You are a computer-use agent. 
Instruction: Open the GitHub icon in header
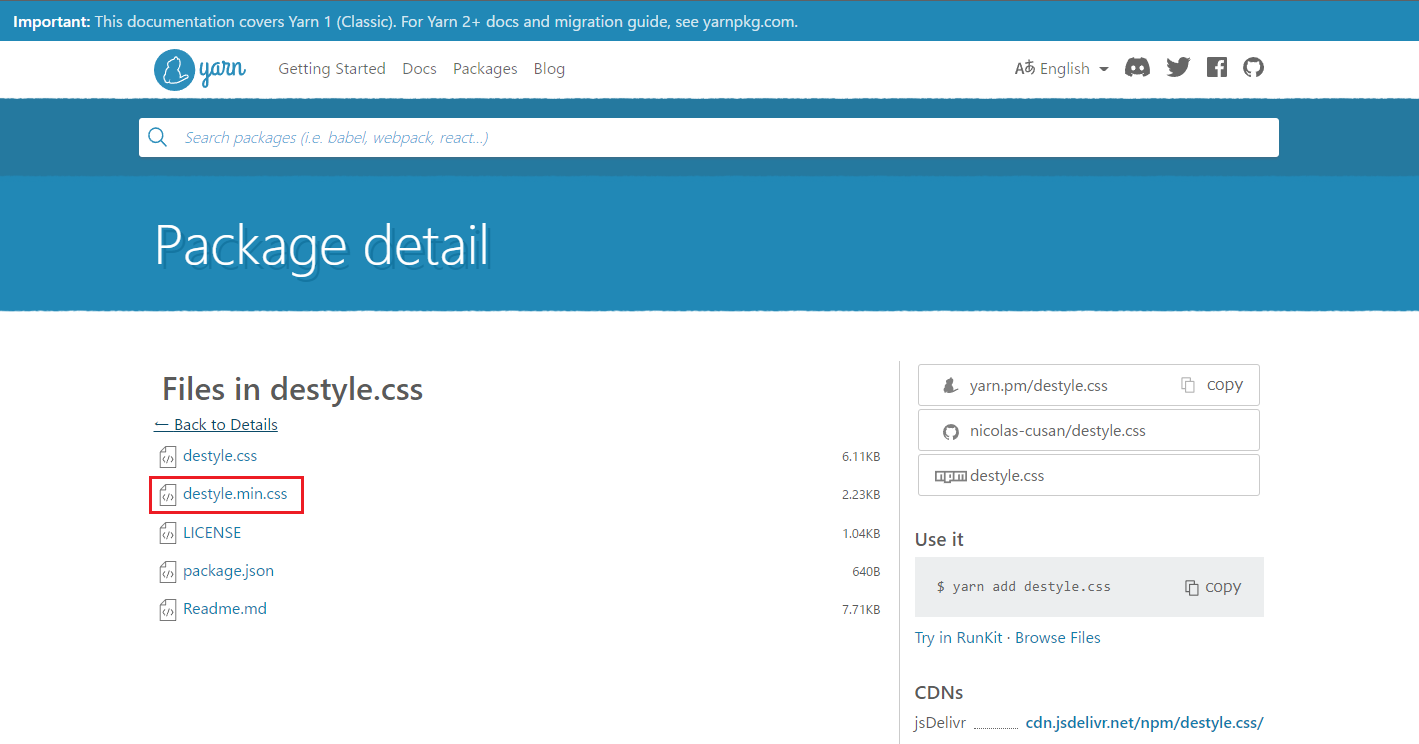tap(1253, 68)
